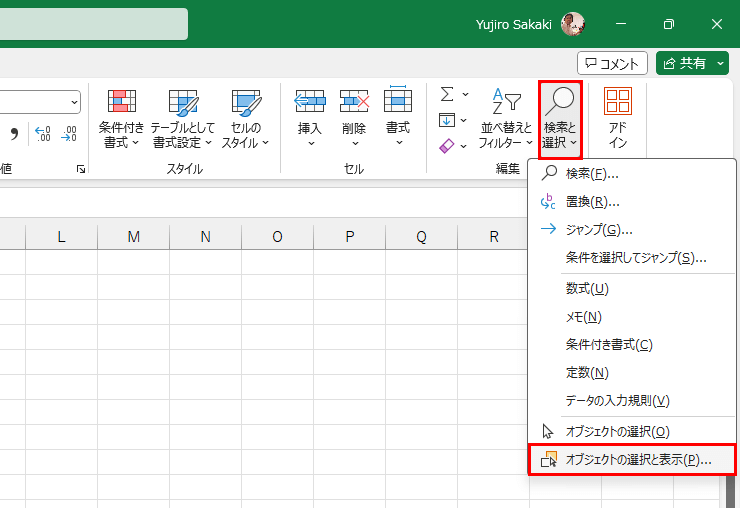Viewport: 740px width, 508px height.
Task: Click テーブルとして書式設定 table format icon
Action: pos(183,103)
